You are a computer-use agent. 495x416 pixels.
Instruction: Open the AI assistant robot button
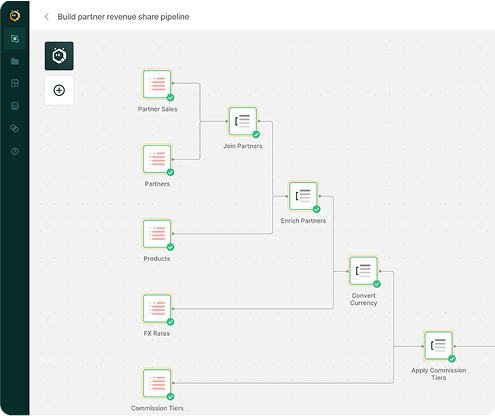point(59,56)
